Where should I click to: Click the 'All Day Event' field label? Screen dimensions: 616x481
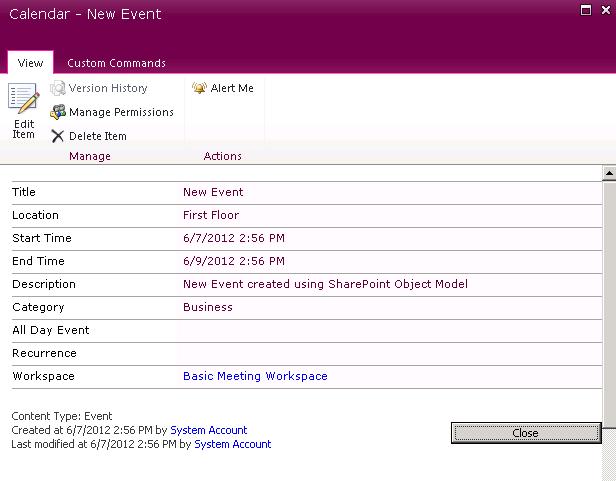click(x=51, y=330)
